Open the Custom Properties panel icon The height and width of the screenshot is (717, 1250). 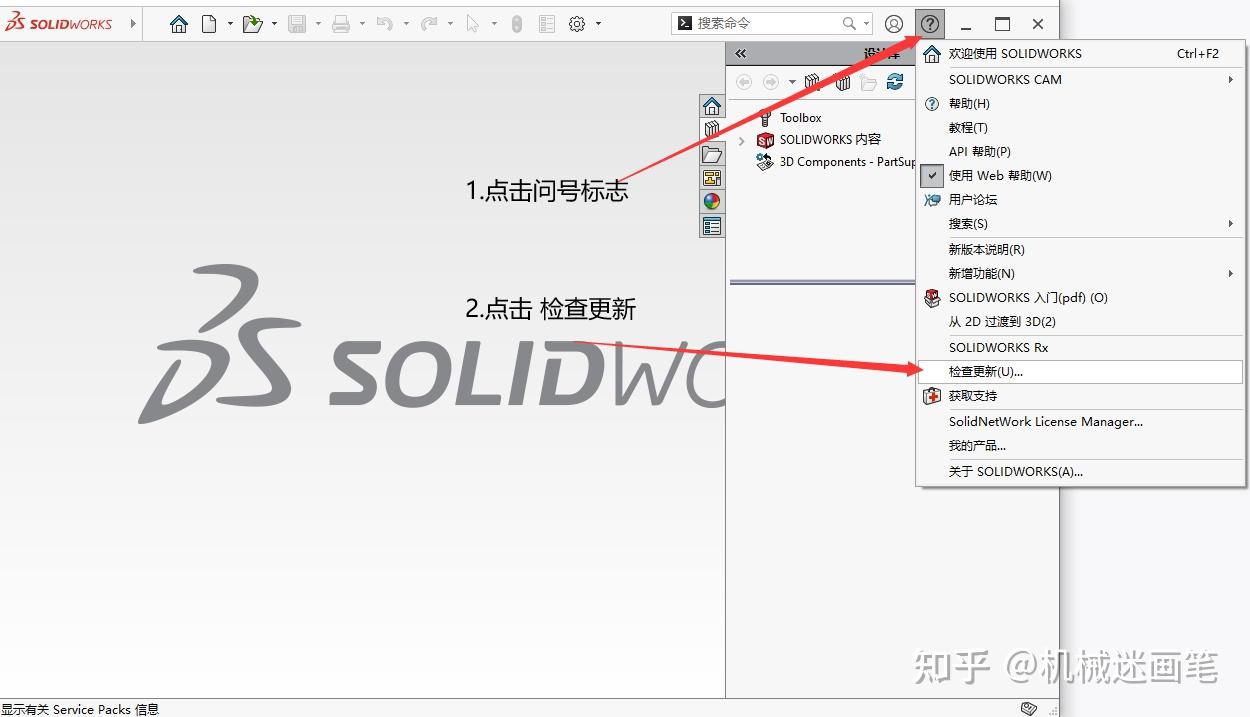tap(712, 177)
